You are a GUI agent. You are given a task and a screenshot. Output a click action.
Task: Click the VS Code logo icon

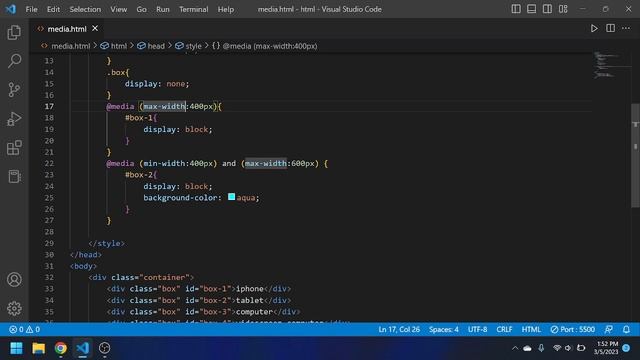click(11, 9)
